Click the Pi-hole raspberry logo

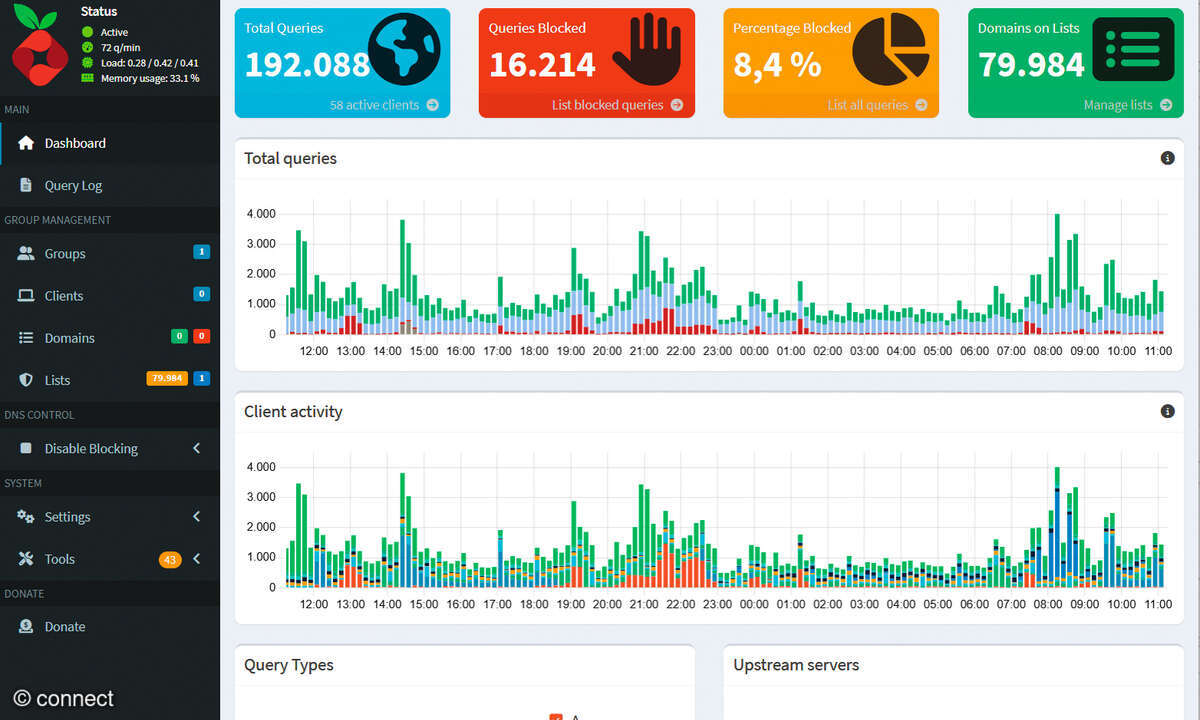(38, 45)
